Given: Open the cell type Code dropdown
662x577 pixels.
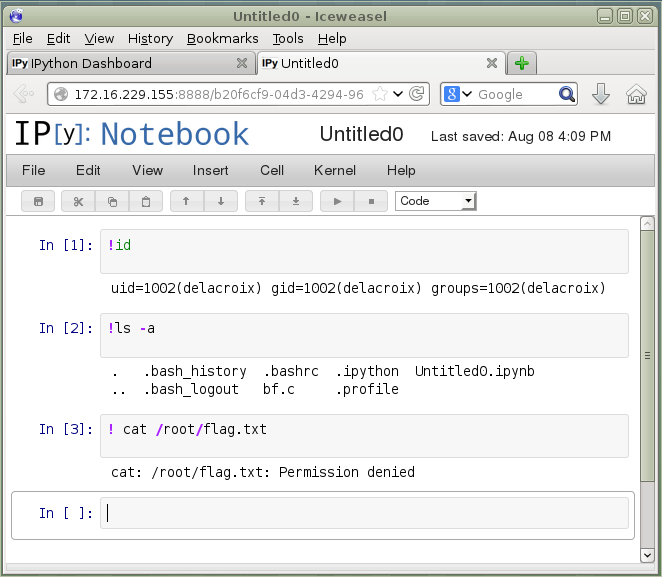Looking at the screenshot, I should [436, 201].
